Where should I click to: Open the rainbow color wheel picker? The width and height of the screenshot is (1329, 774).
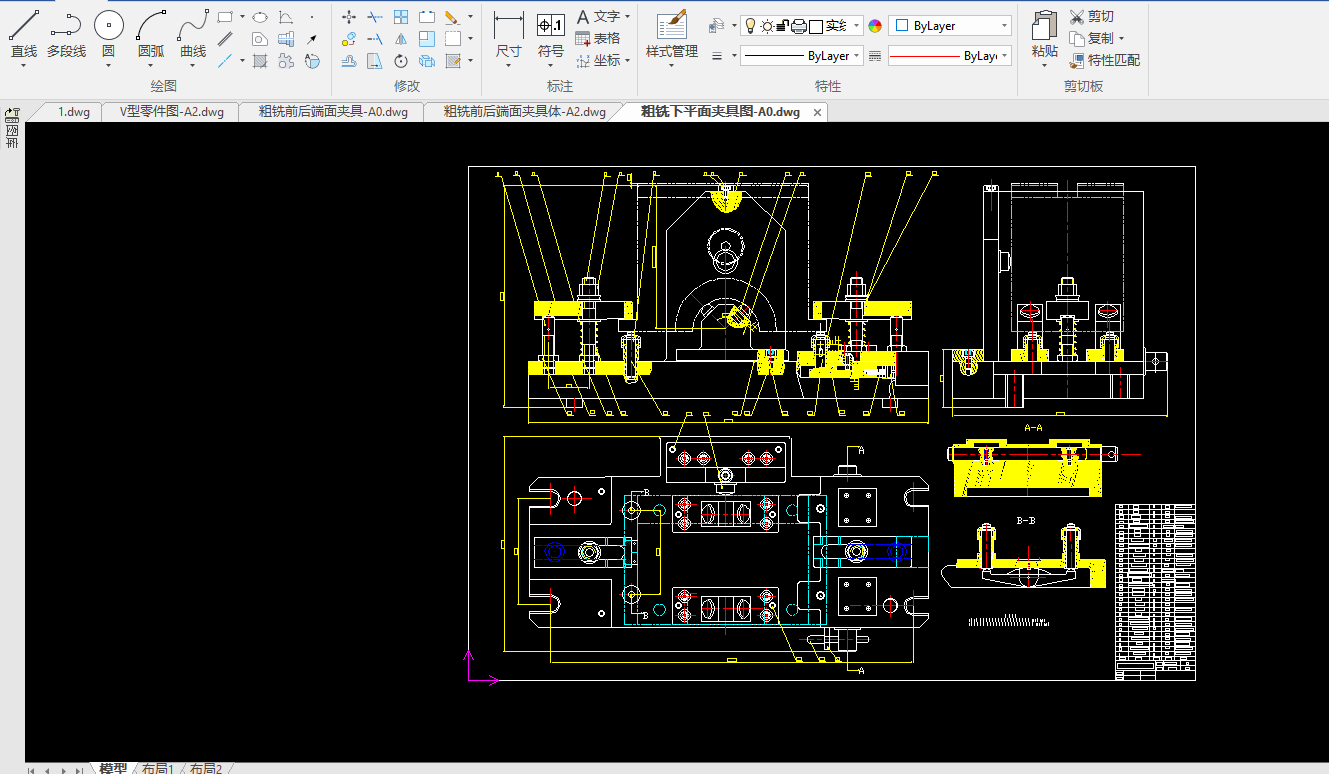[875, 26]
